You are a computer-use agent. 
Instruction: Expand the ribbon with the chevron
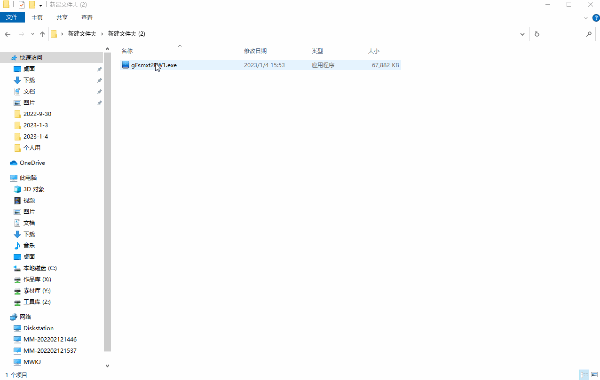(x=586, y=18)
